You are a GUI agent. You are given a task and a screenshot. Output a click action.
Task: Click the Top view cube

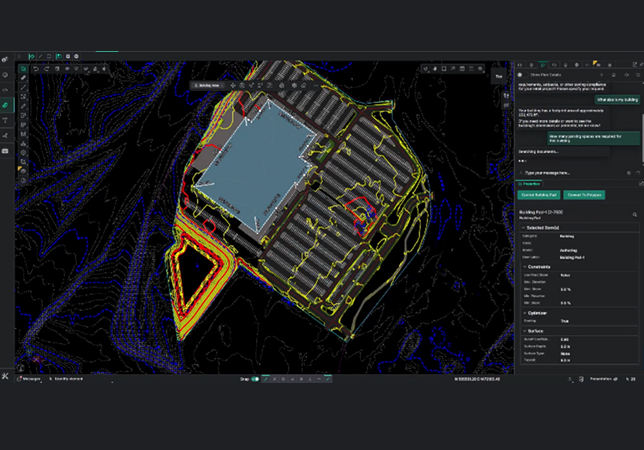tap(499, 76)
